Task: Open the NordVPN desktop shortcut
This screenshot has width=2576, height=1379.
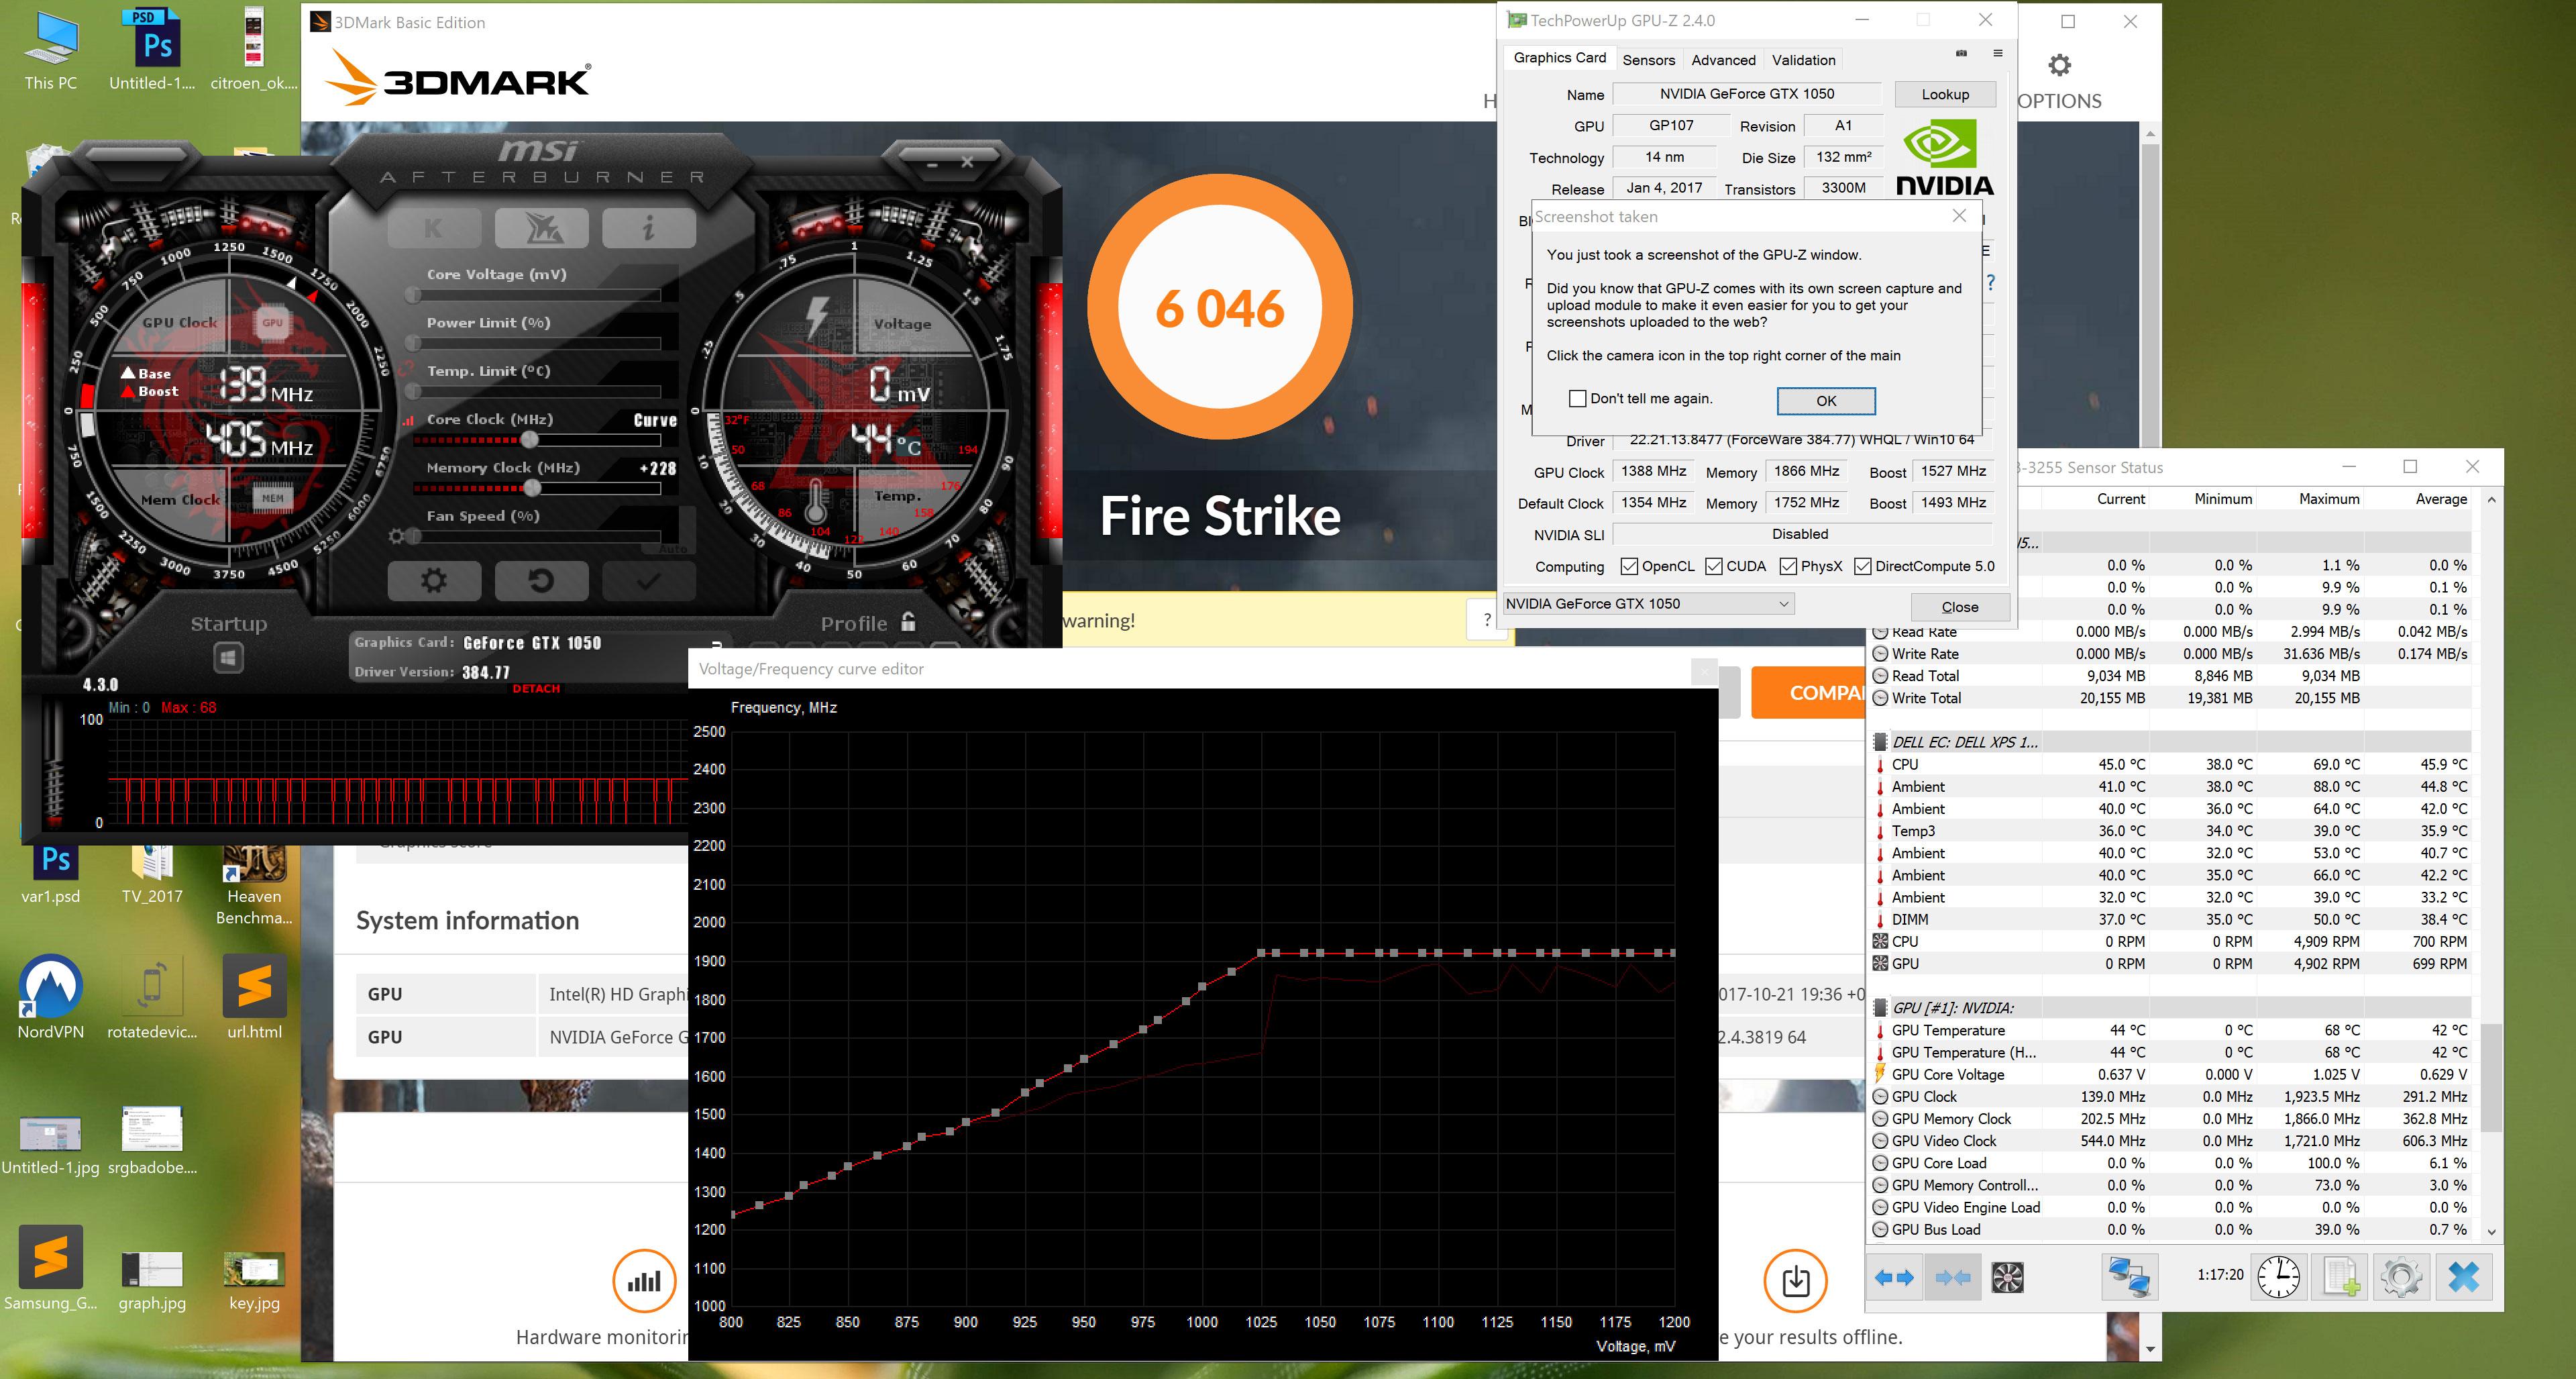Action: click(51, 996)
